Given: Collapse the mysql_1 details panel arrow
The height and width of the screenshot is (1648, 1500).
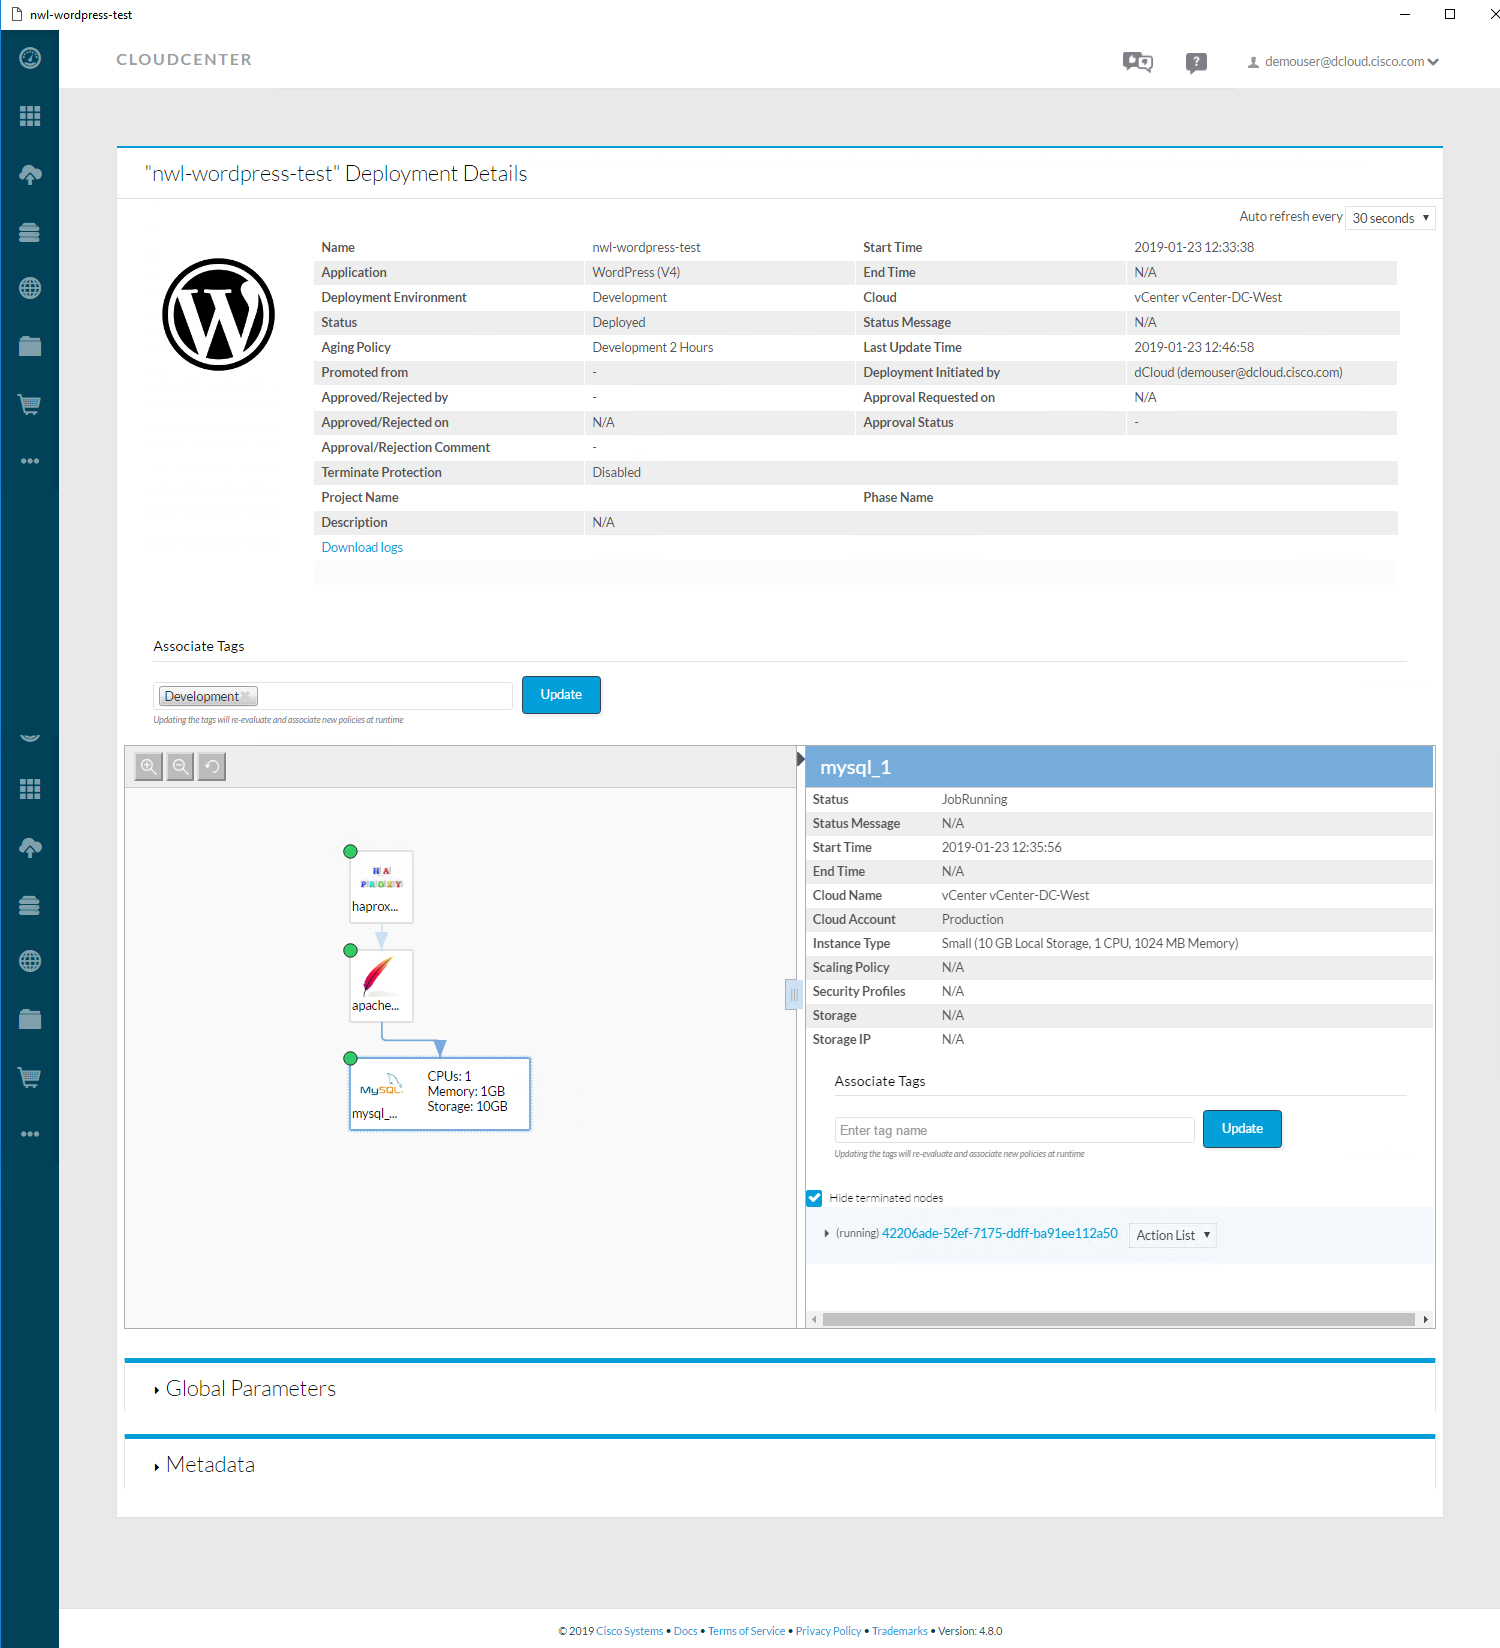Looking at the screenshot, I should [x=800, y=759].
